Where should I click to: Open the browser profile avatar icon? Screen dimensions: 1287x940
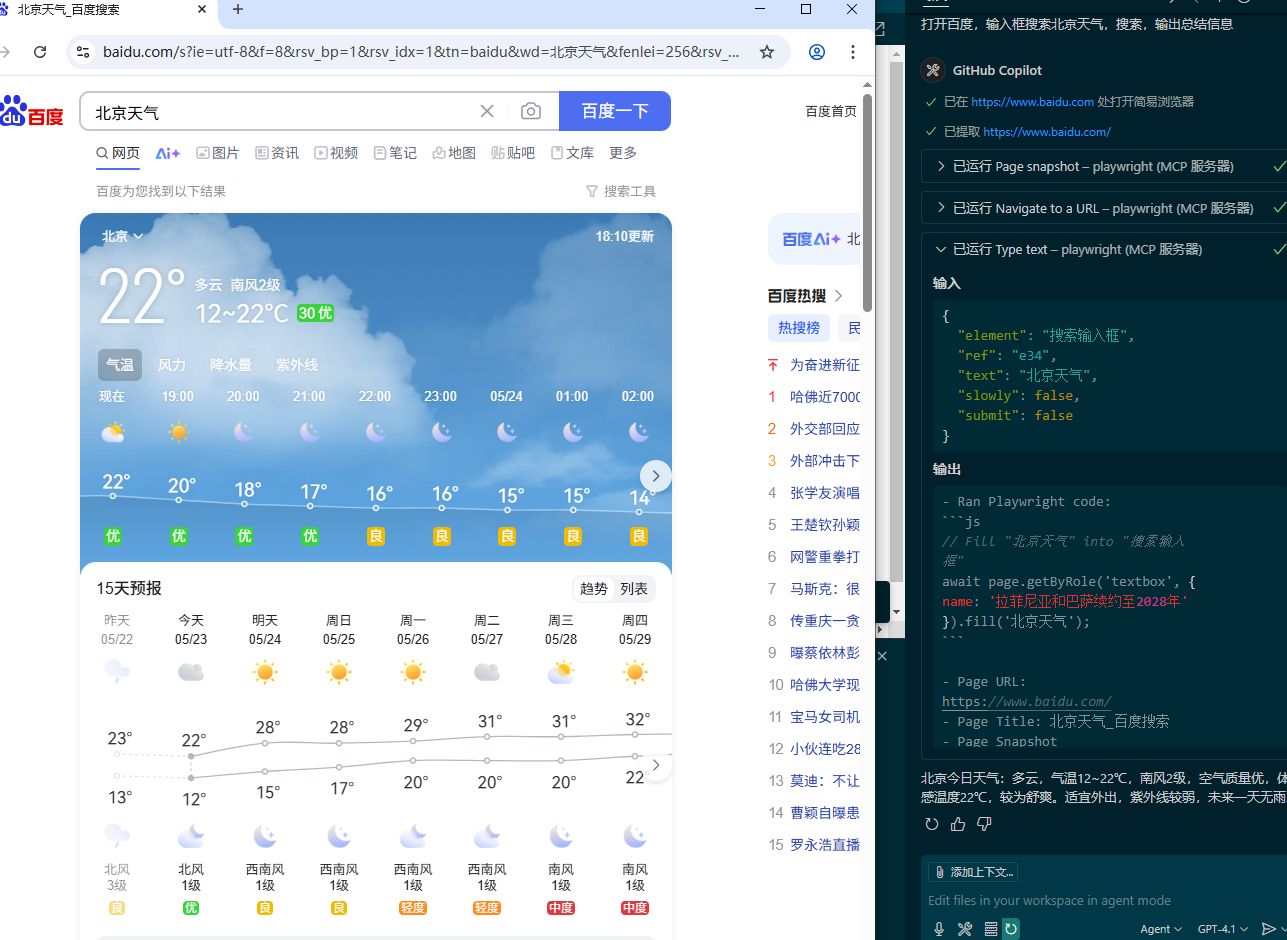pos(817,52)
